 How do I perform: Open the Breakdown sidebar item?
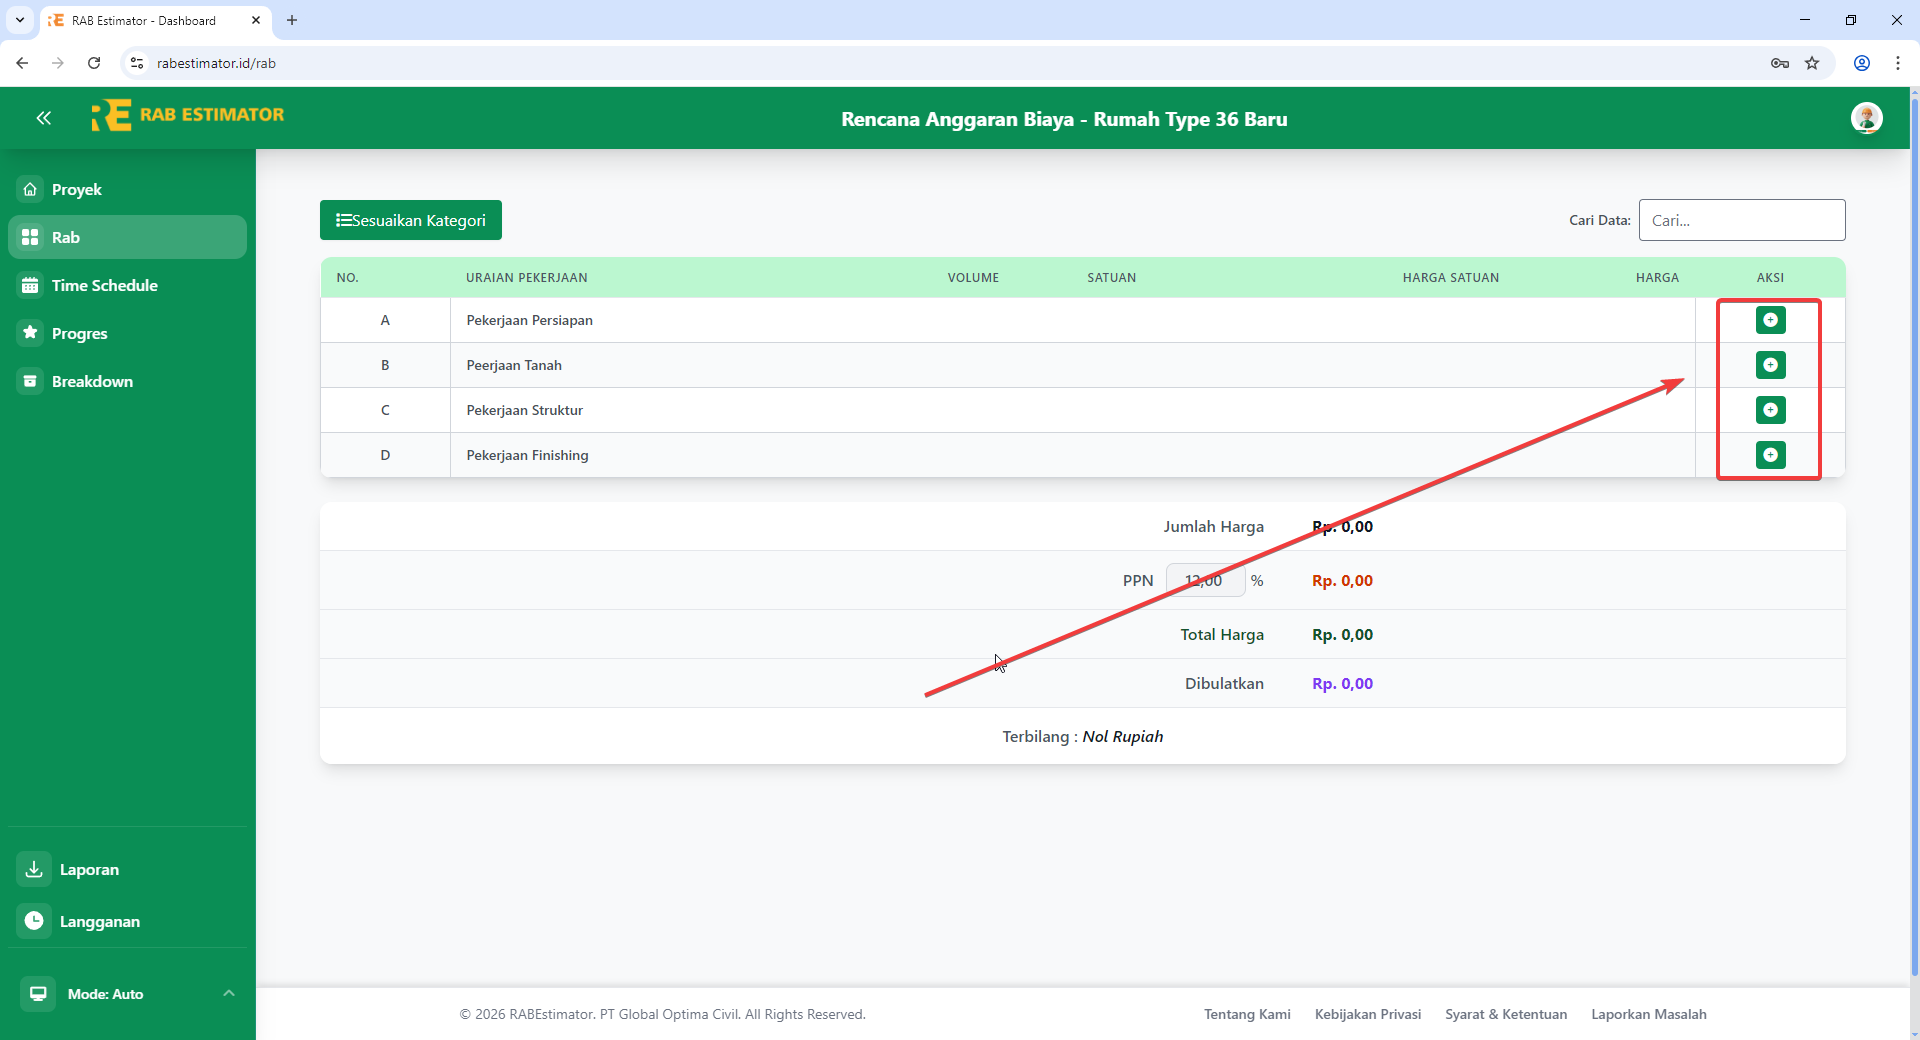click(92, 382)
